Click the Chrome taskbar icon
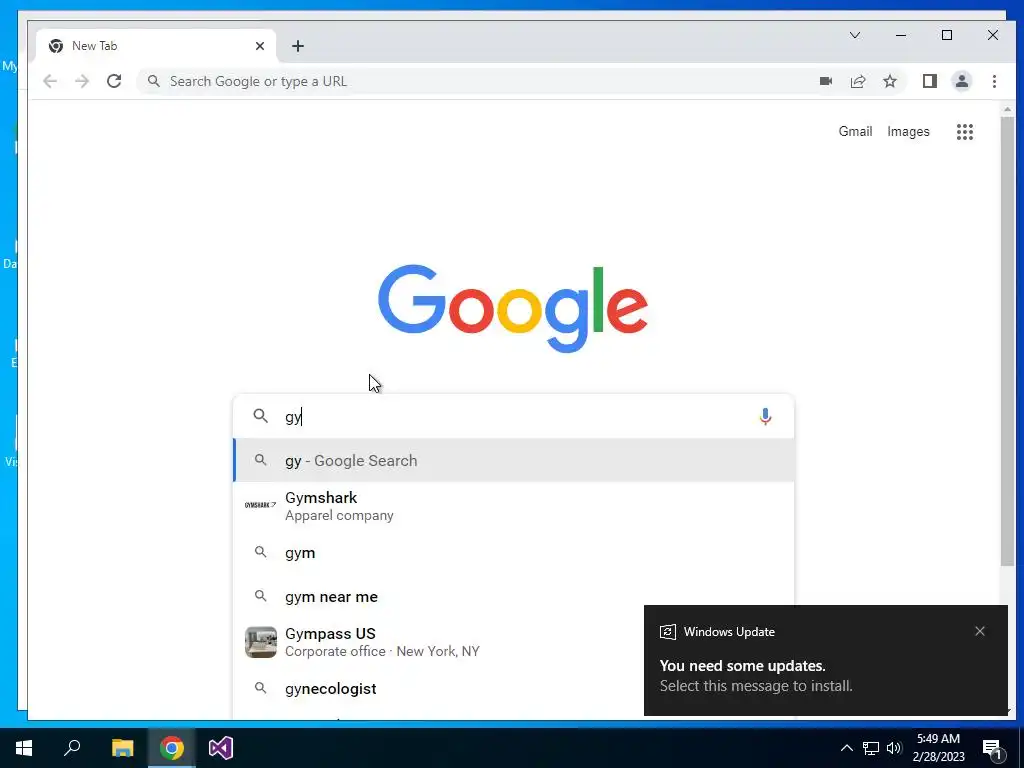 [x=172, y=748]
